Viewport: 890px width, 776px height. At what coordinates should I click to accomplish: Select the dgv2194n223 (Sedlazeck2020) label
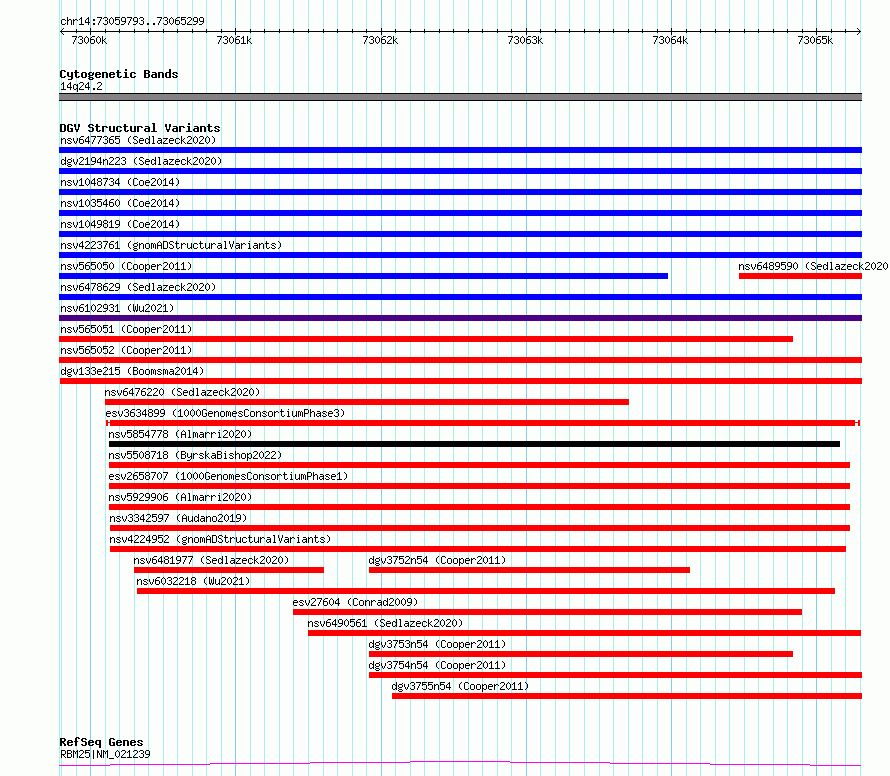point(141,161)
